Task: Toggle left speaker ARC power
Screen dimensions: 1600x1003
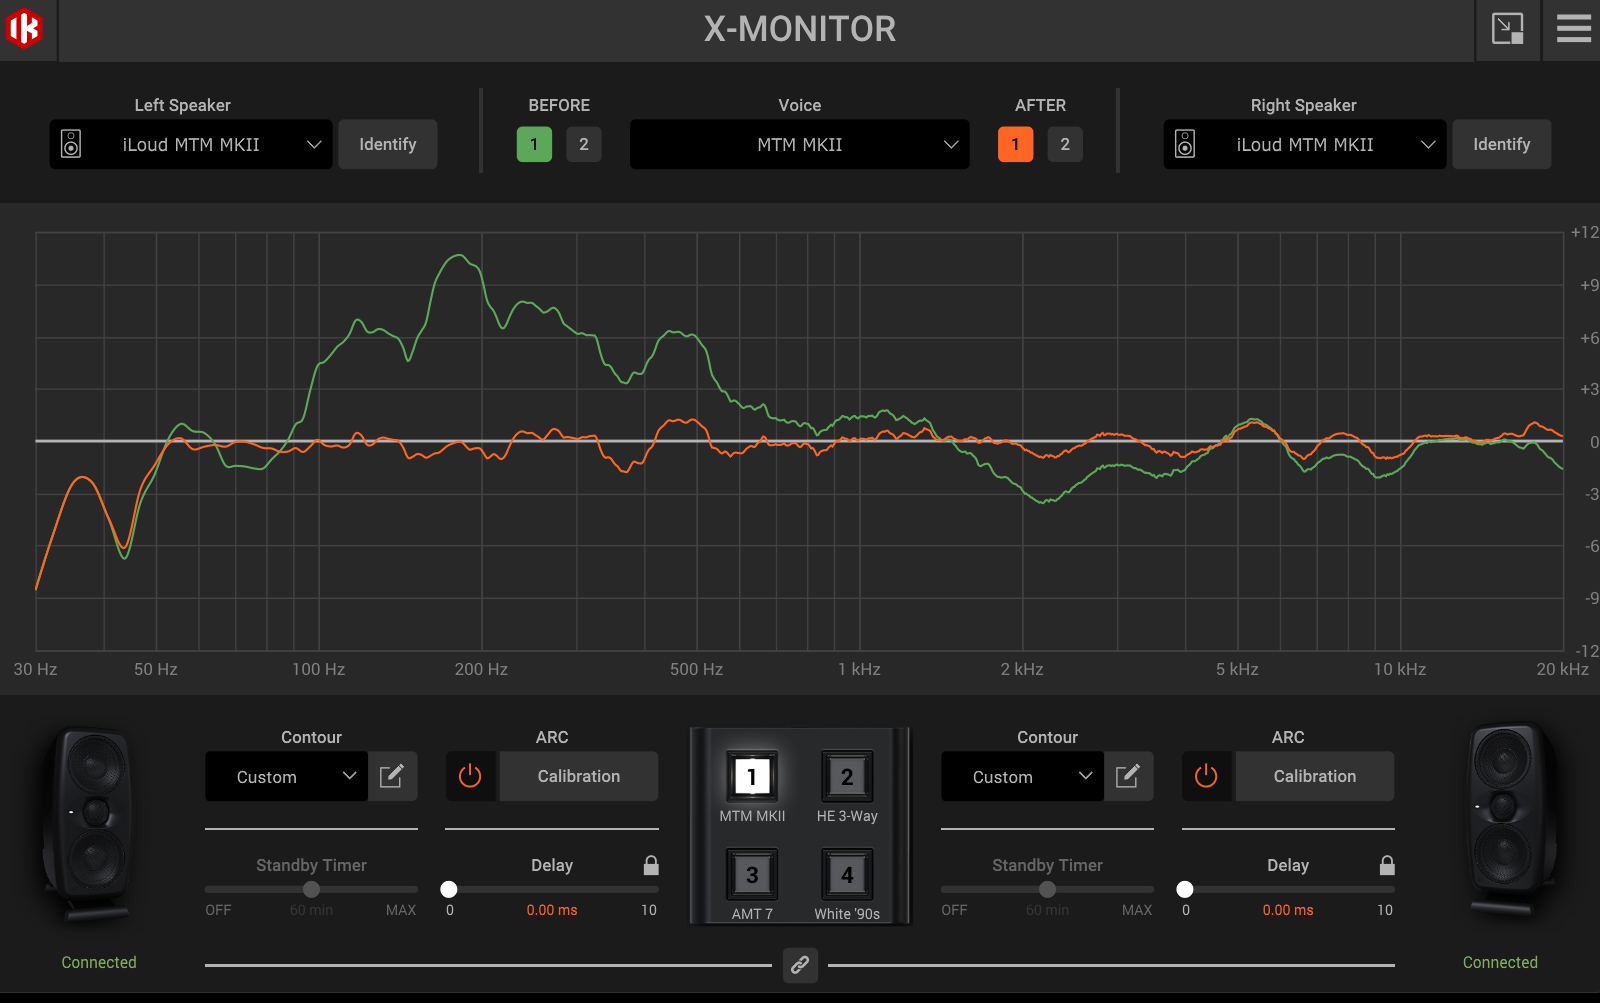Action: pyautogui.click(x=470, y=776)
